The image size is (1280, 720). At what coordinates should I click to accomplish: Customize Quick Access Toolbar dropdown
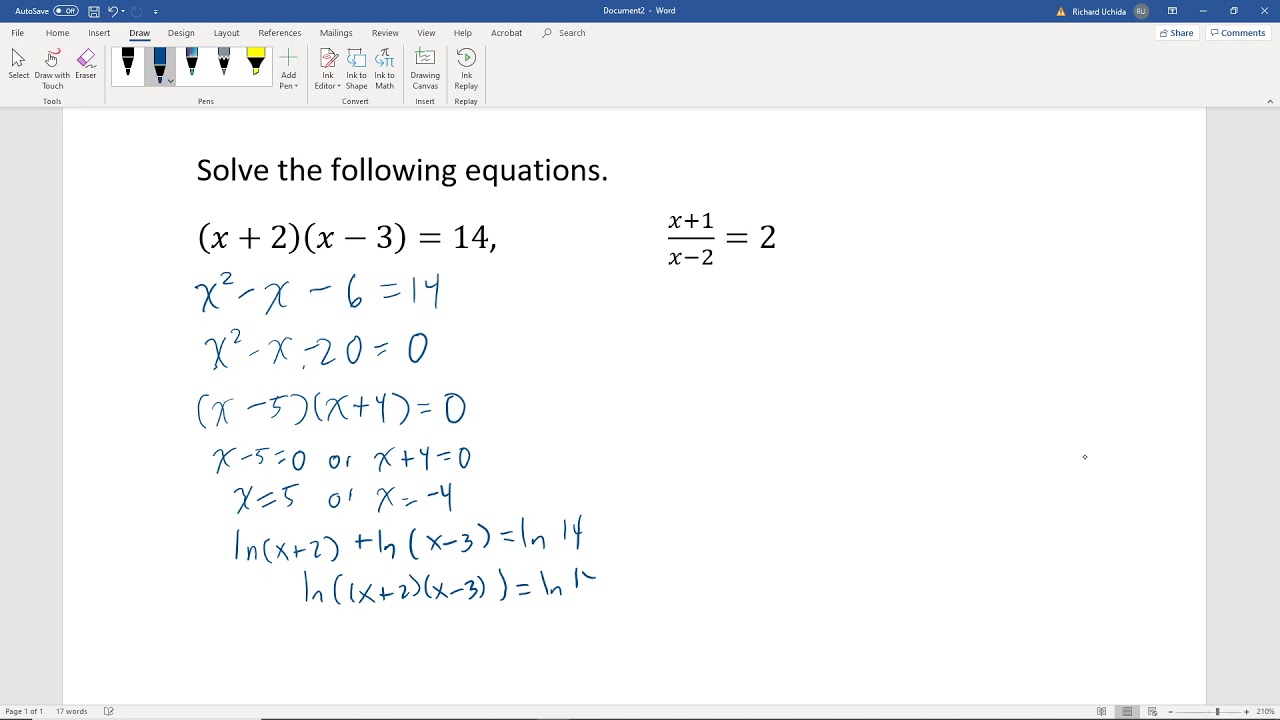pos(156,11)
